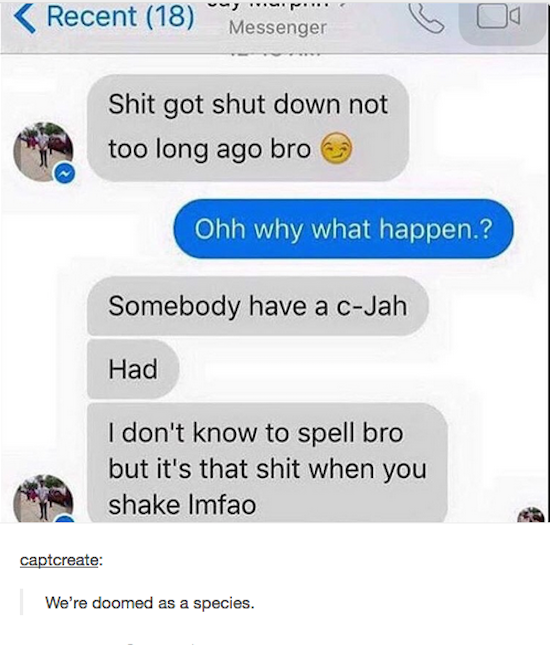This screenshot has height=645, width=550.
Task: Tap the Messenger badge on lower avatar
Action: 65,518
